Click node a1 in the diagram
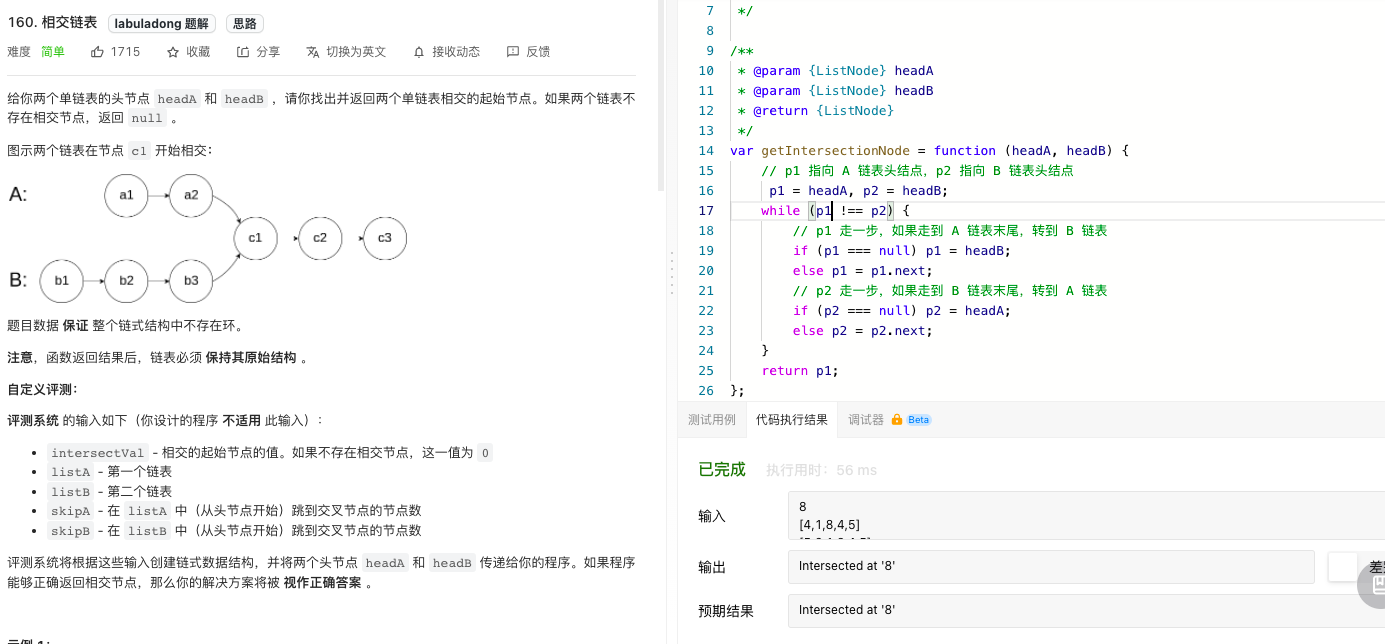The width and height of the screenshot is (1385, 644). [126, 195]
